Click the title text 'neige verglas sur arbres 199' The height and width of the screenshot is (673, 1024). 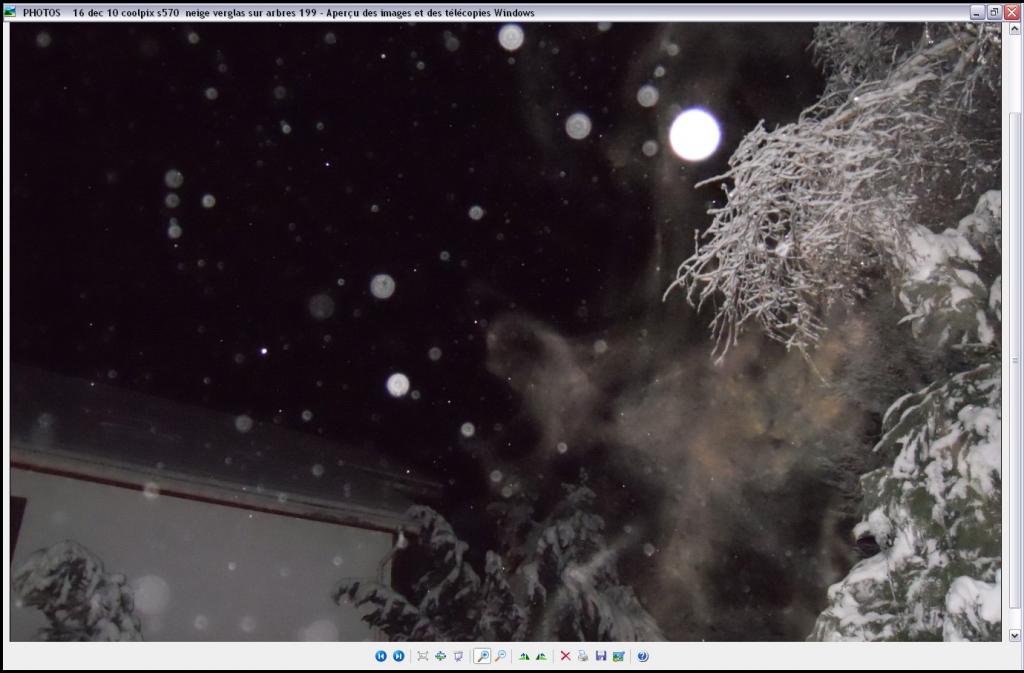pyautogui.click(x=251, y=12)
